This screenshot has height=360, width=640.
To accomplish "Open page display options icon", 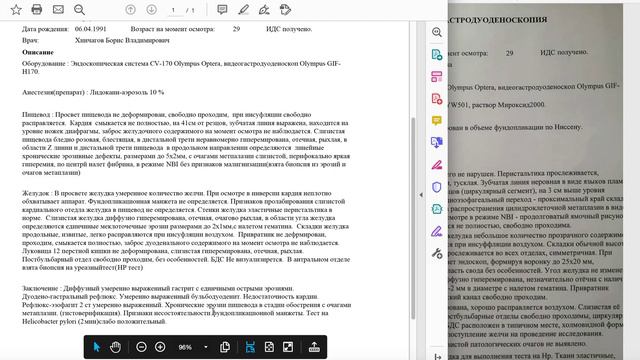I will [x=225, y=347].
